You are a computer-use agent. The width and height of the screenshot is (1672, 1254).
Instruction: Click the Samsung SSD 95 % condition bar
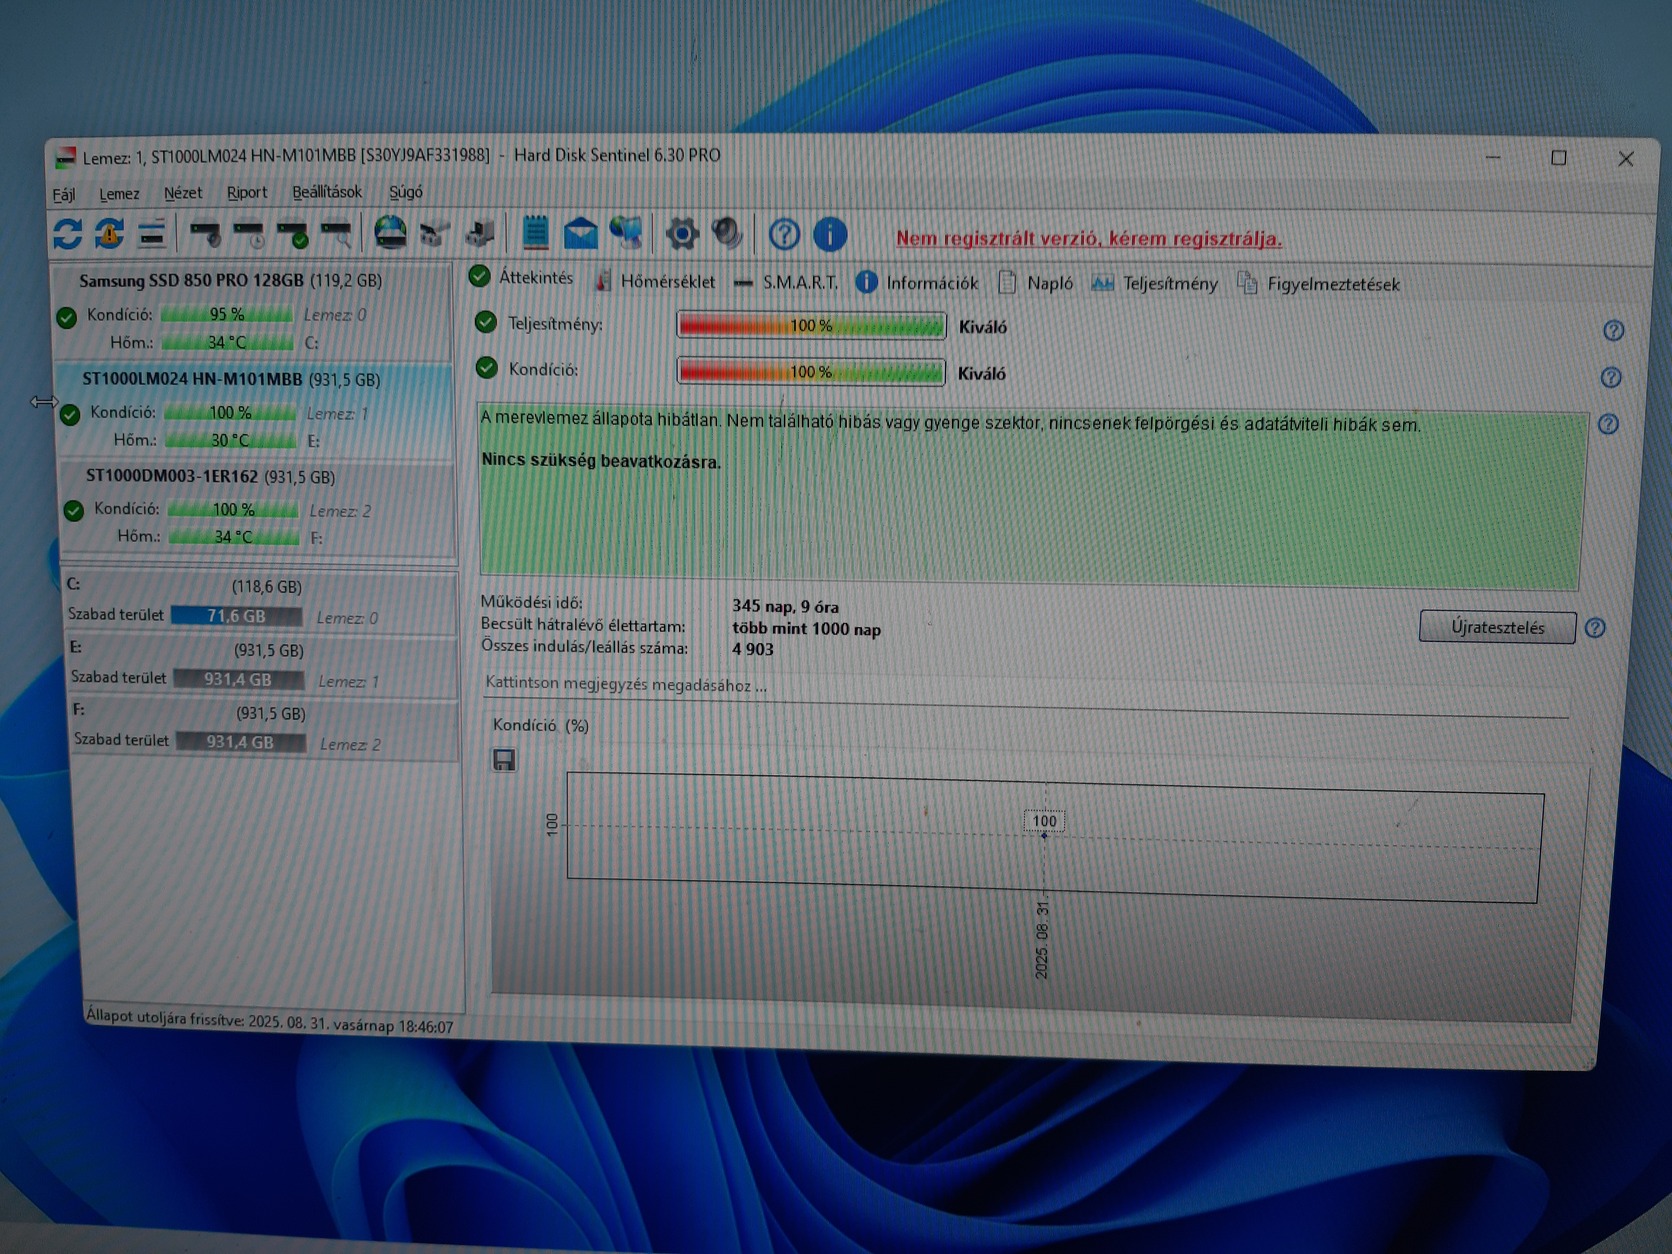227,314
